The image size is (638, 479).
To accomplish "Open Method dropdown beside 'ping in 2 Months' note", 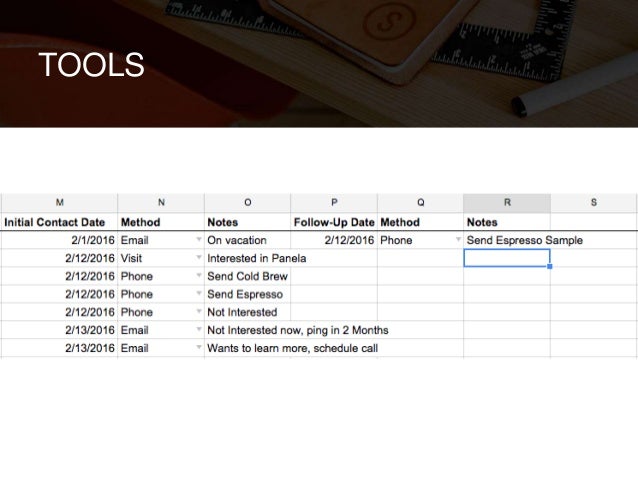I will click(x=199, y=329).
